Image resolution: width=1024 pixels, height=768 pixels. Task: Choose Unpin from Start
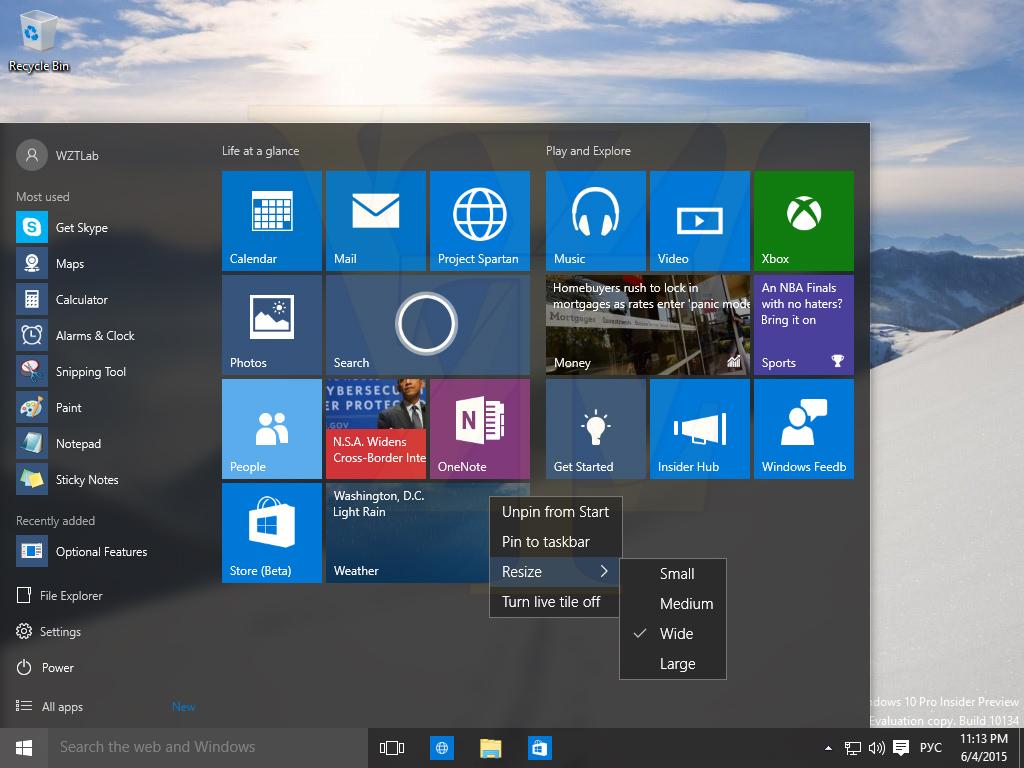click(555, 511)
